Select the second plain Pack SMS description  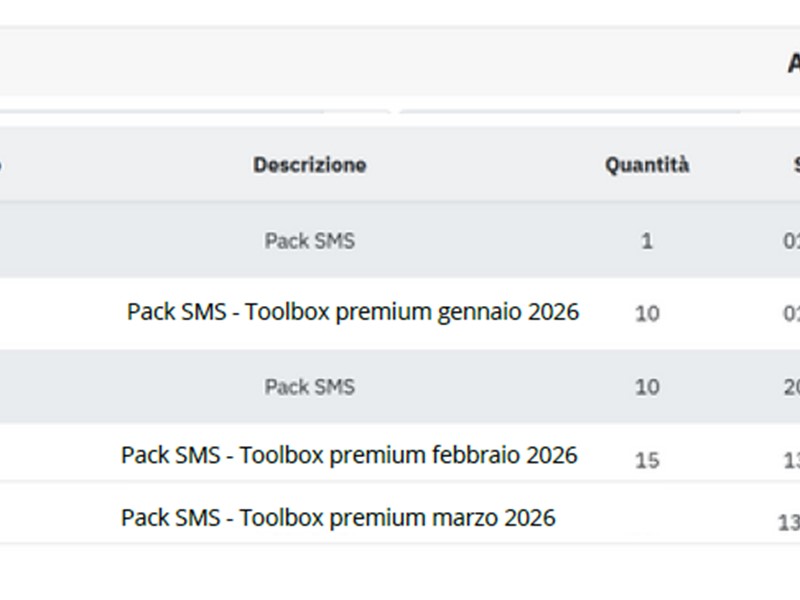click(309, 387)
